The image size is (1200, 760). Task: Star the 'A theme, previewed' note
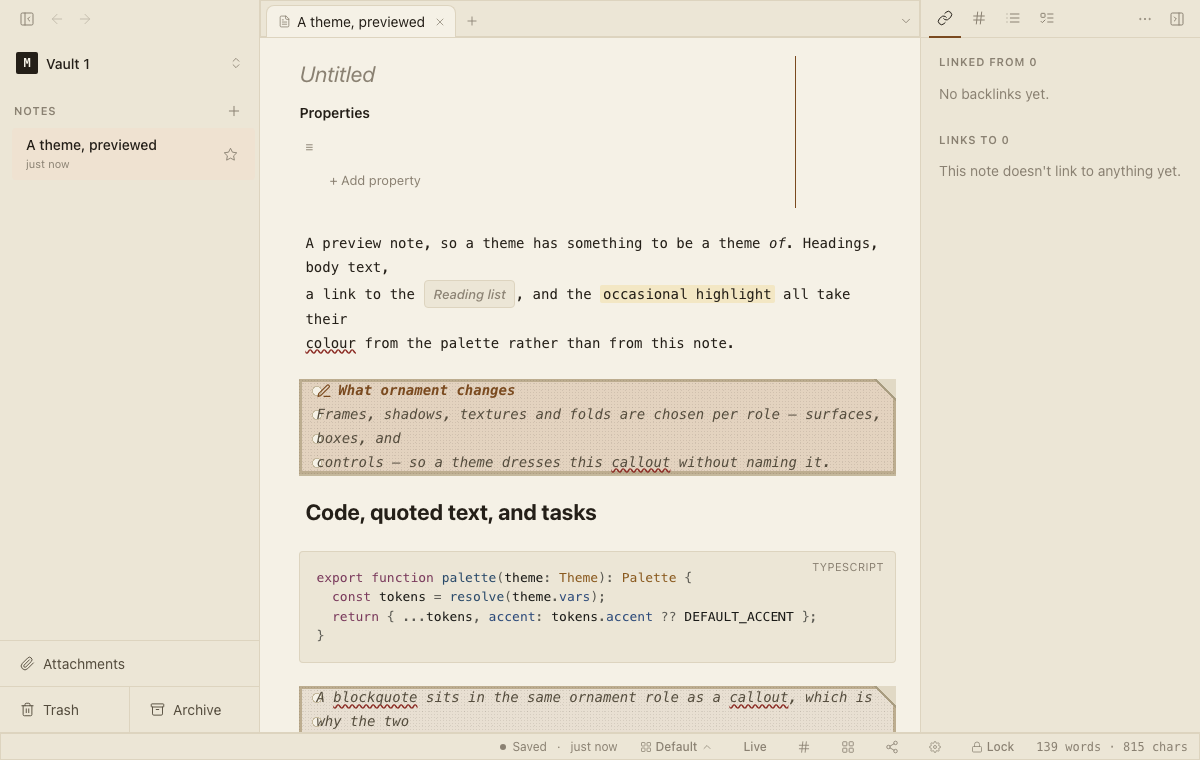(230, 154)
